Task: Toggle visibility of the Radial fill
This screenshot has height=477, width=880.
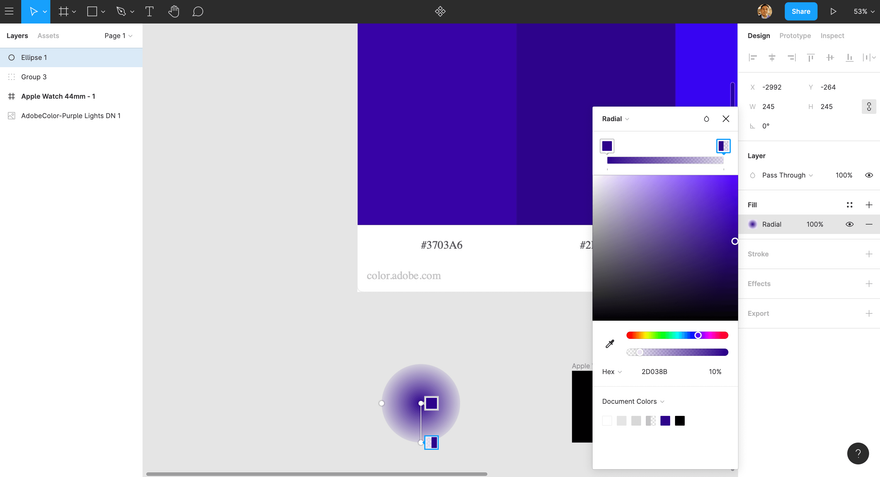Action: [x=849, y=224]
